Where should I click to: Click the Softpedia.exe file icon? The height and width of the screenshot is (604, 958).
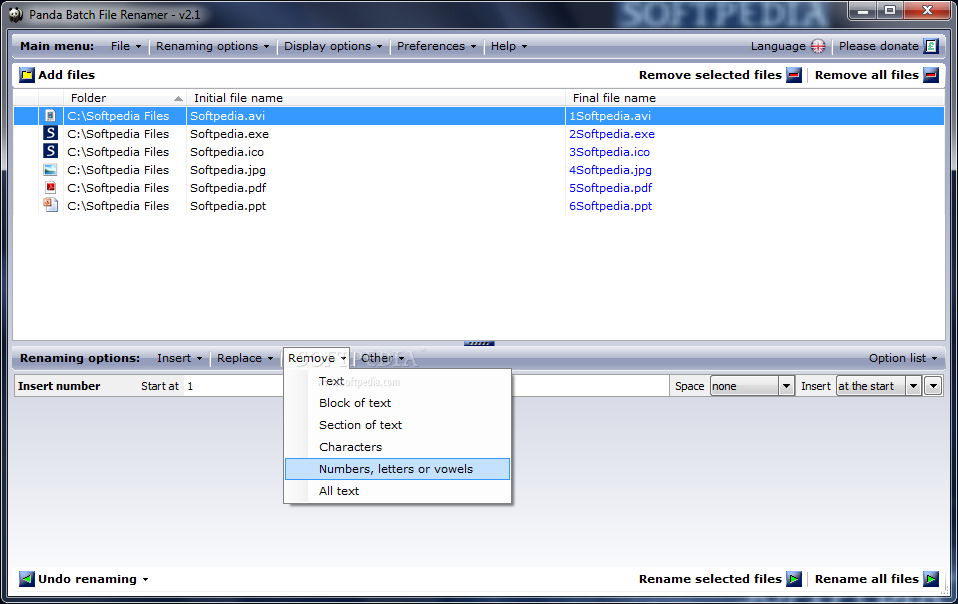[x=51, y=133]
